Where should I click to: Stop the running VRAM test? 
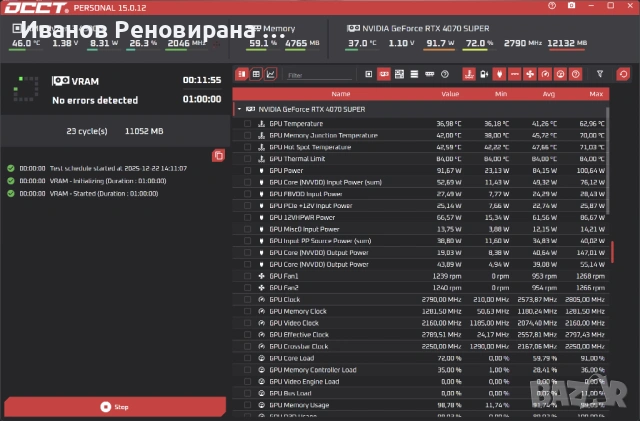click(x=115, y=407)
